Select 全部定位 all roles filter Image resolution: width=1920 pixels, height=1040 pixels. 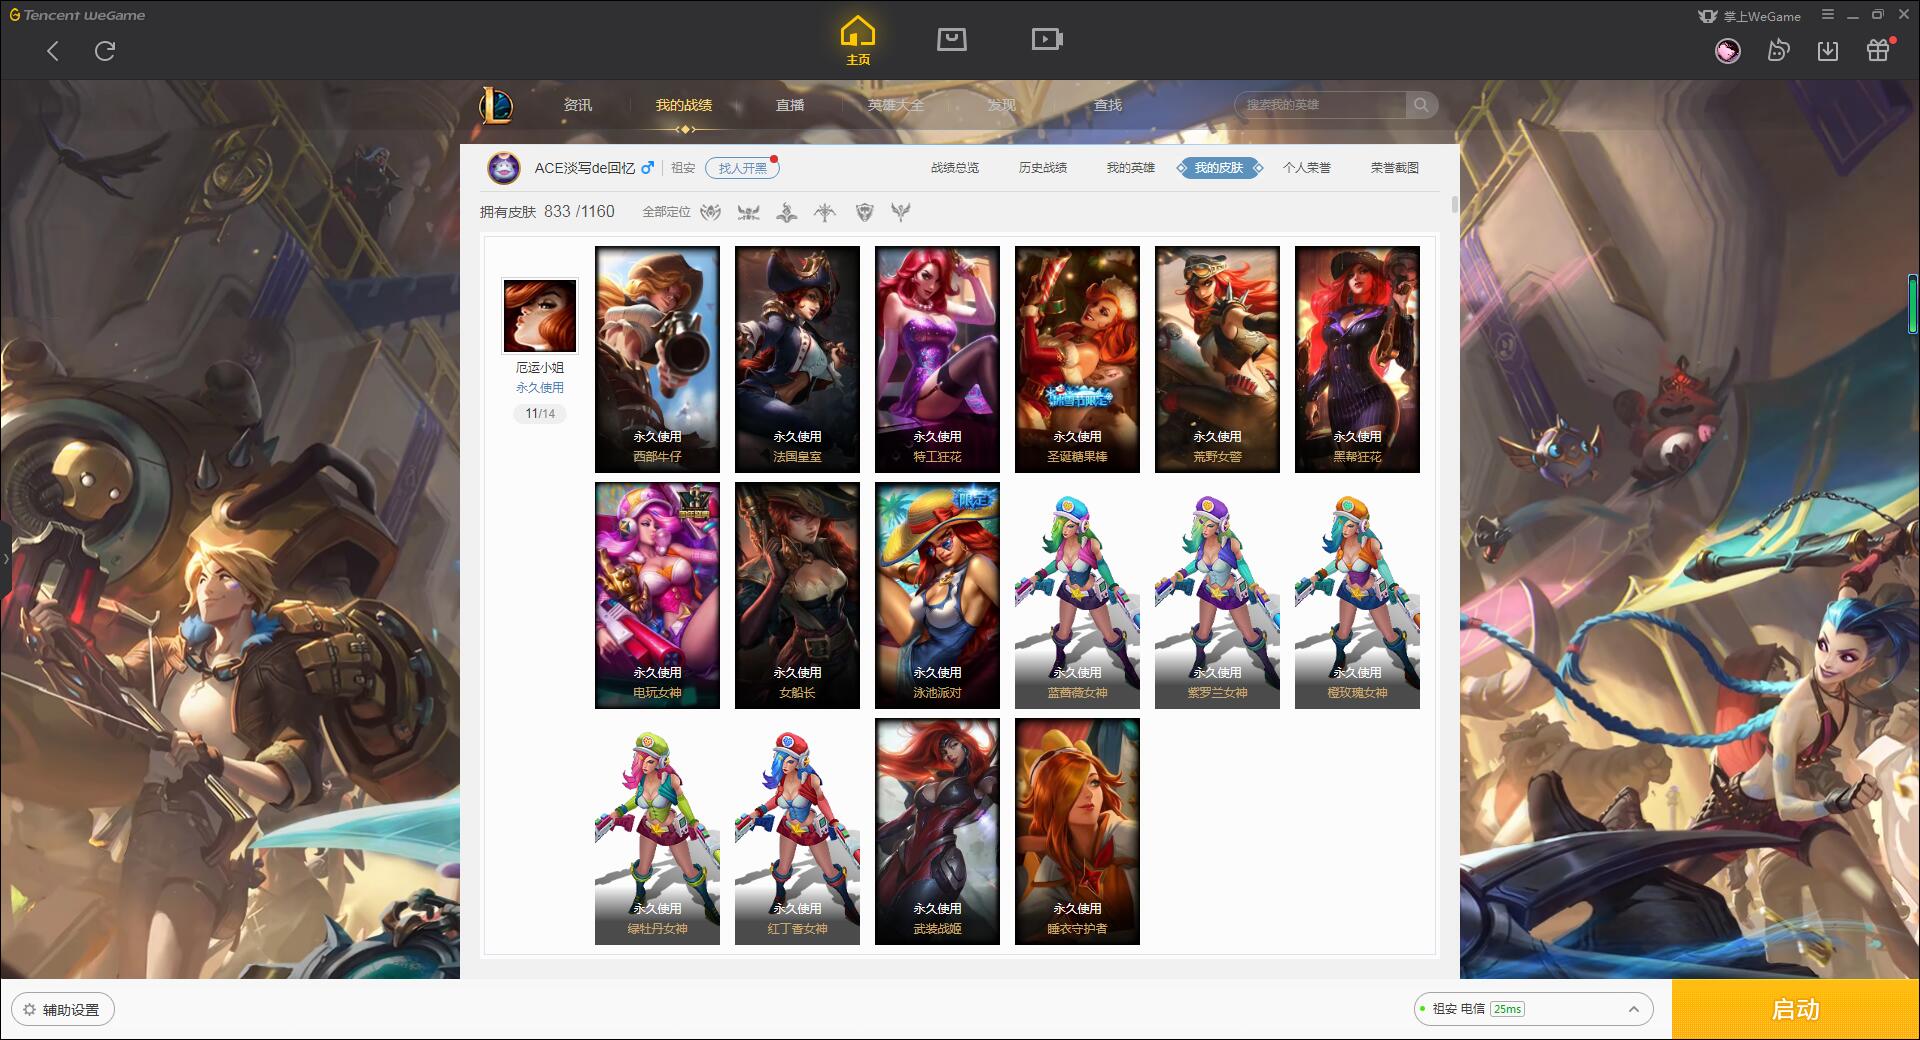(x=666, y=212)
